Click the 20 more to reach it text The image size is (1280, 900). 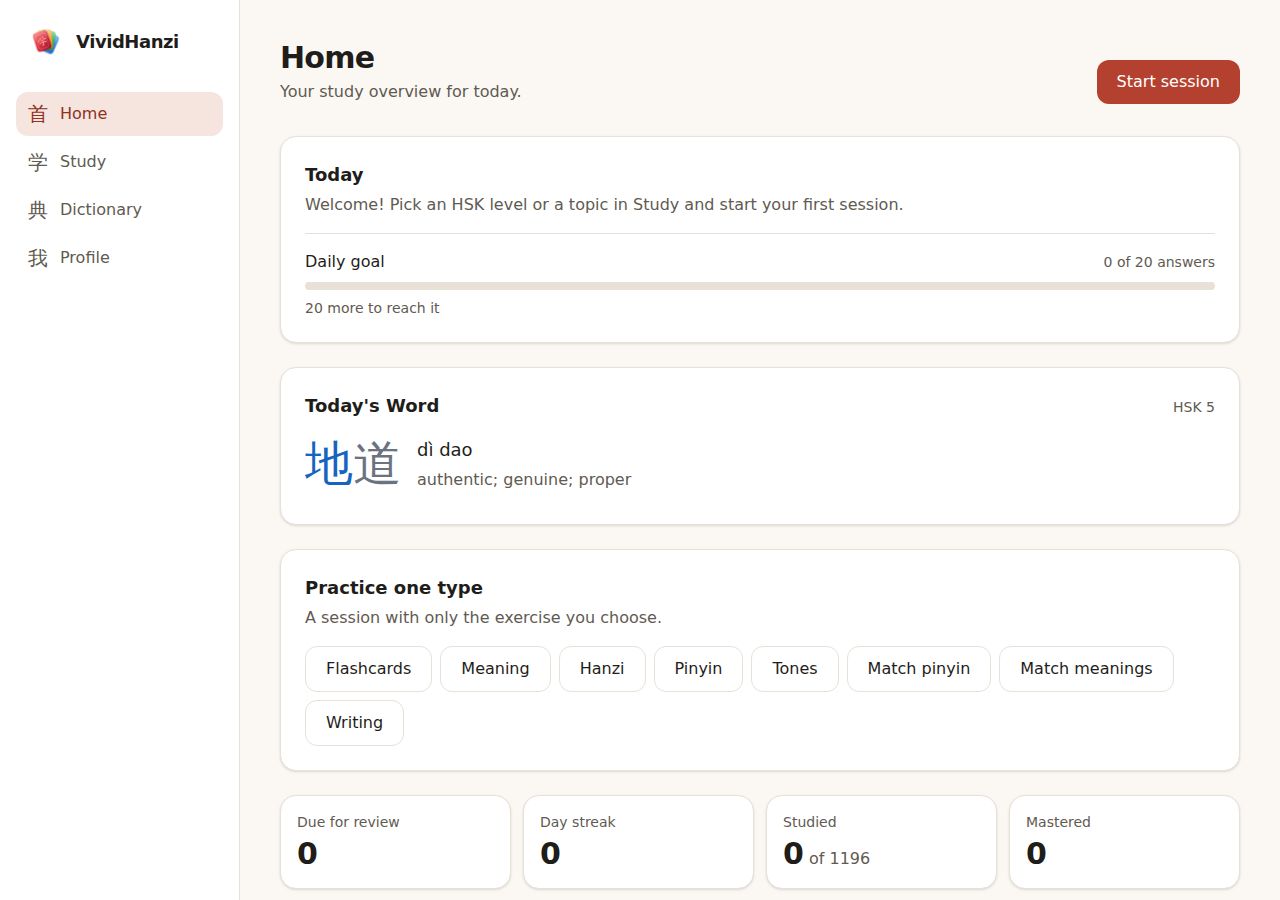pyautogui.click(x=372, y=308)
